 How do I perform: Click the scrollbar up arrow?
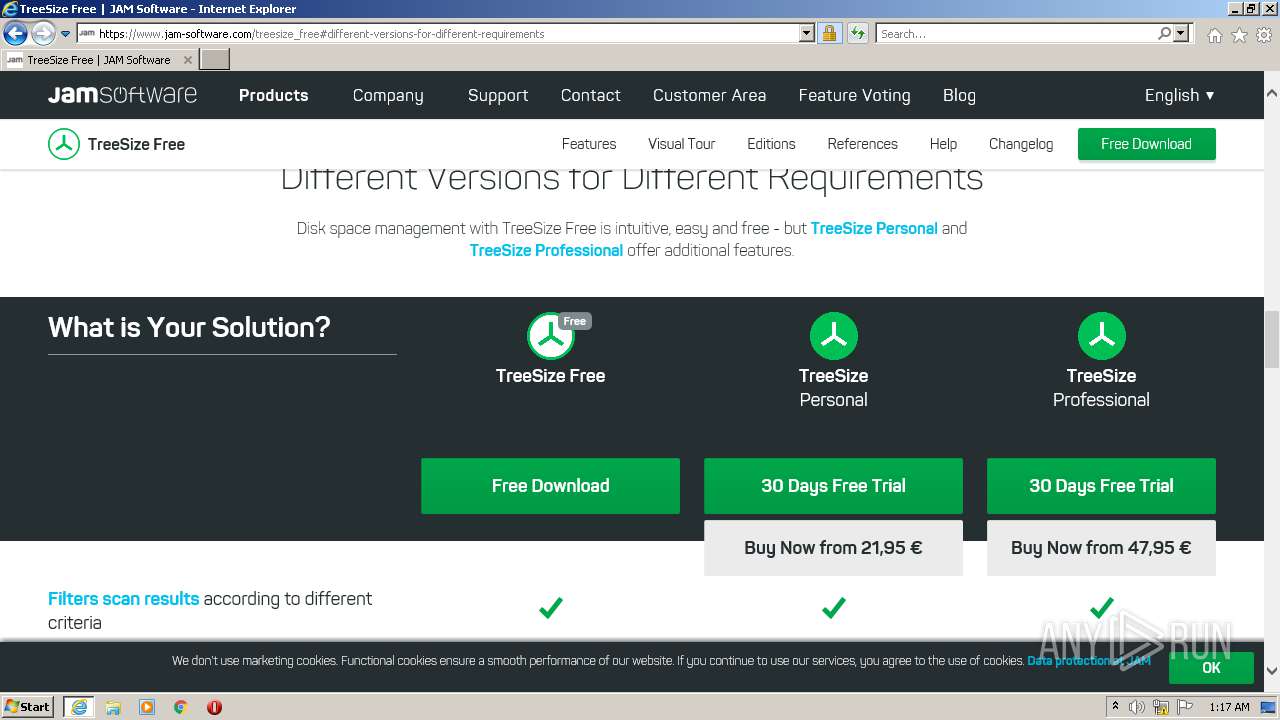1271,93
